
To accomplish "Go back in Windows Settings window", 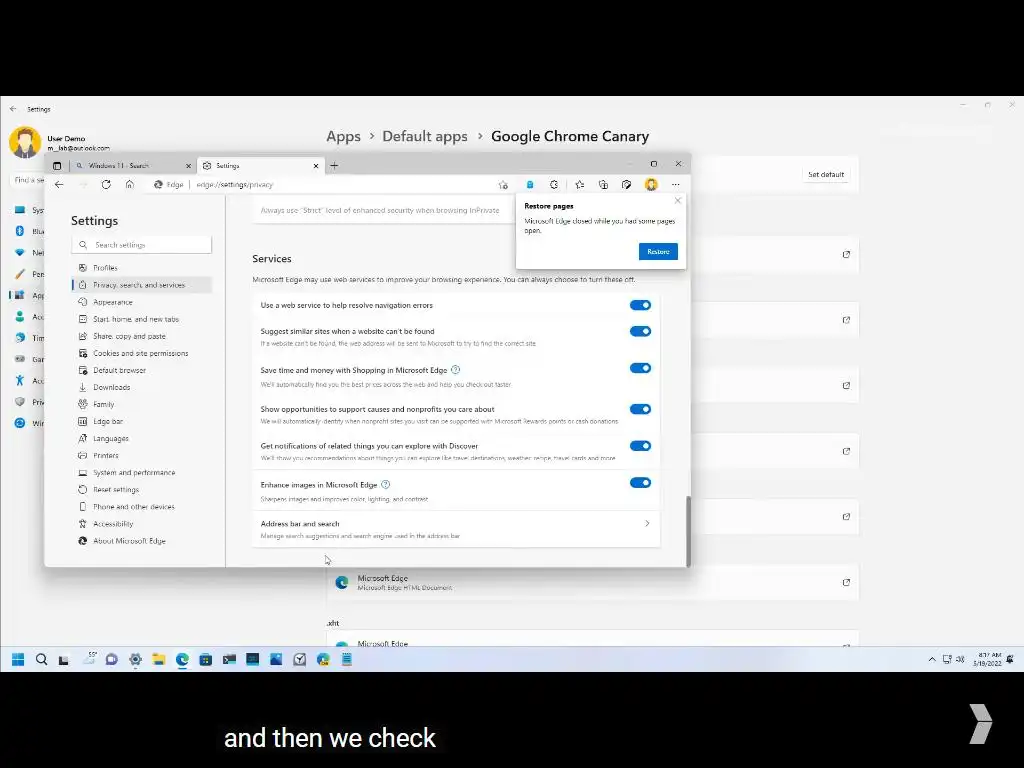I will (13, 109).
